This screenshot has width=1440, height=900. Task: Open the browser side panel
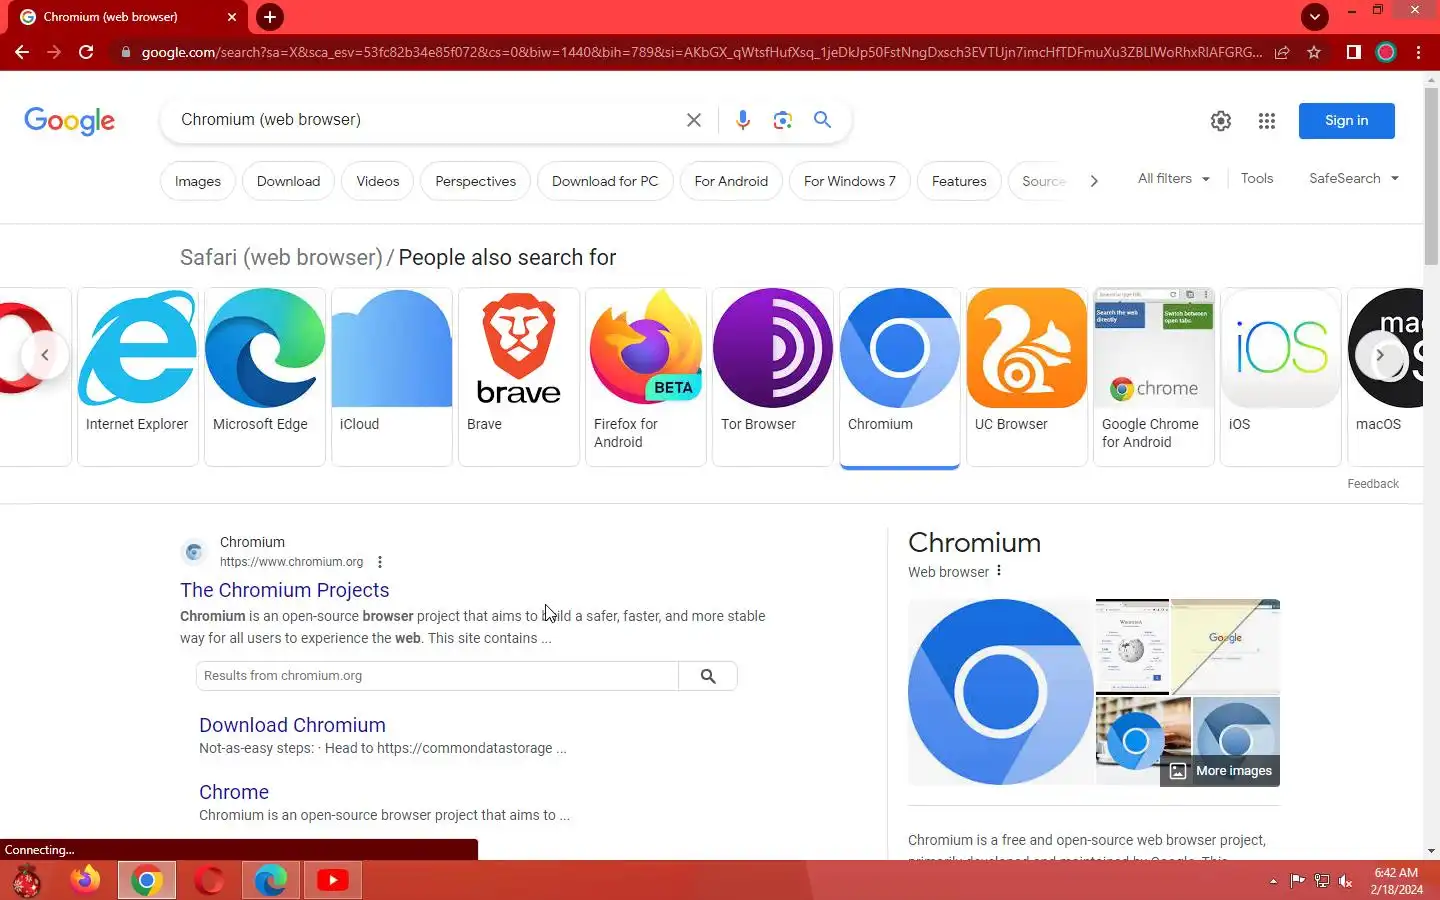[1353, 52]
